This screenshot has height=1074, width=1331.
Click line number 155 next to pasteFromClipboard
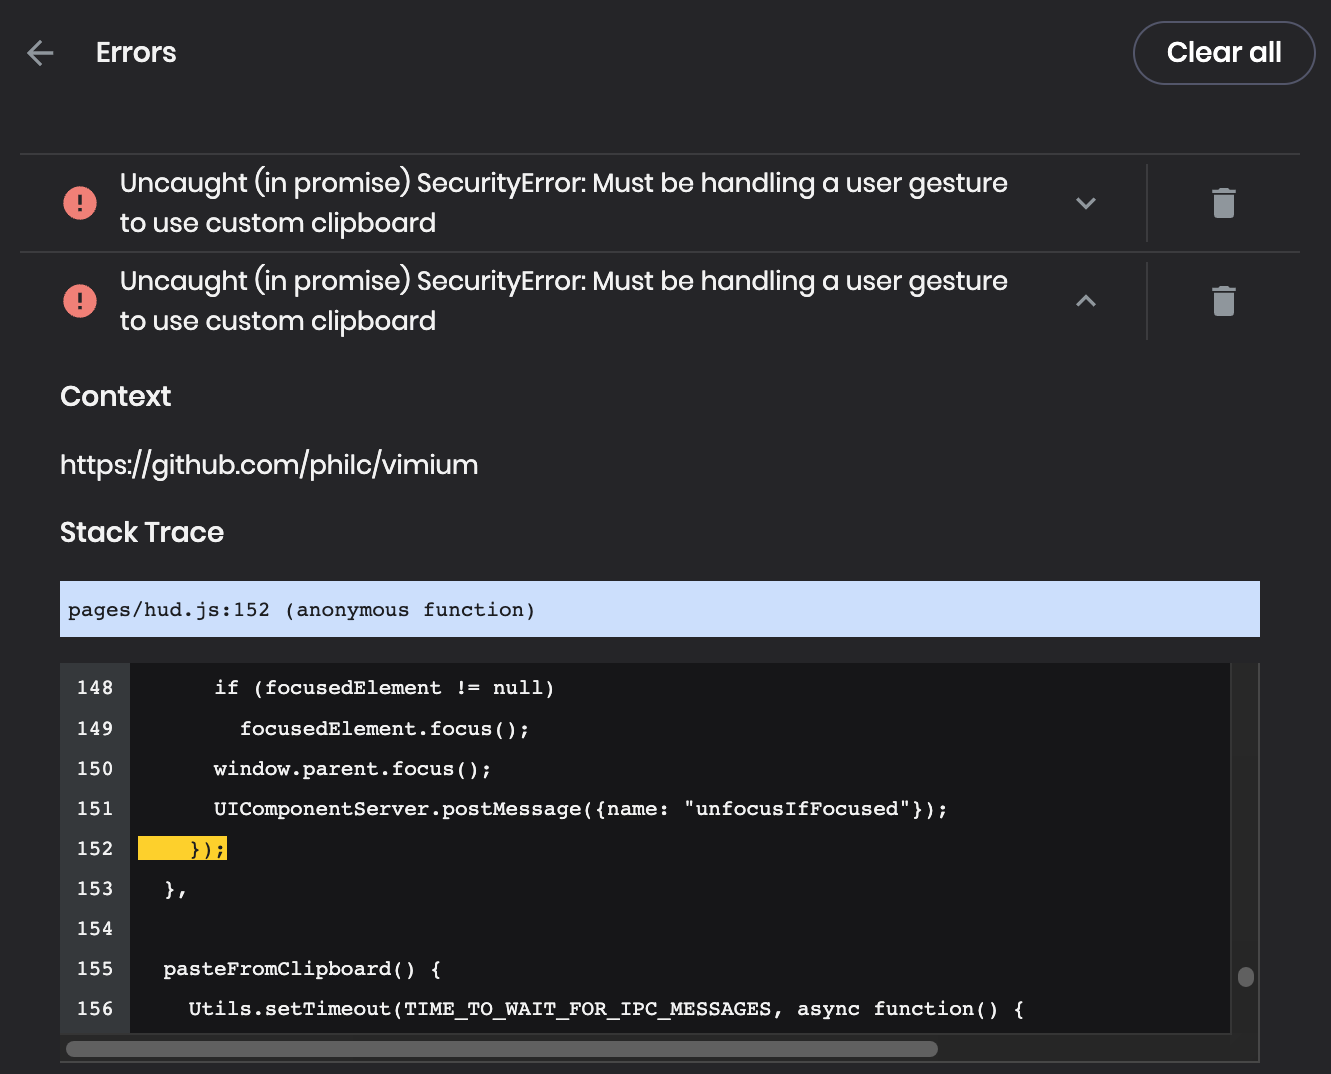(x=93, y=968)
